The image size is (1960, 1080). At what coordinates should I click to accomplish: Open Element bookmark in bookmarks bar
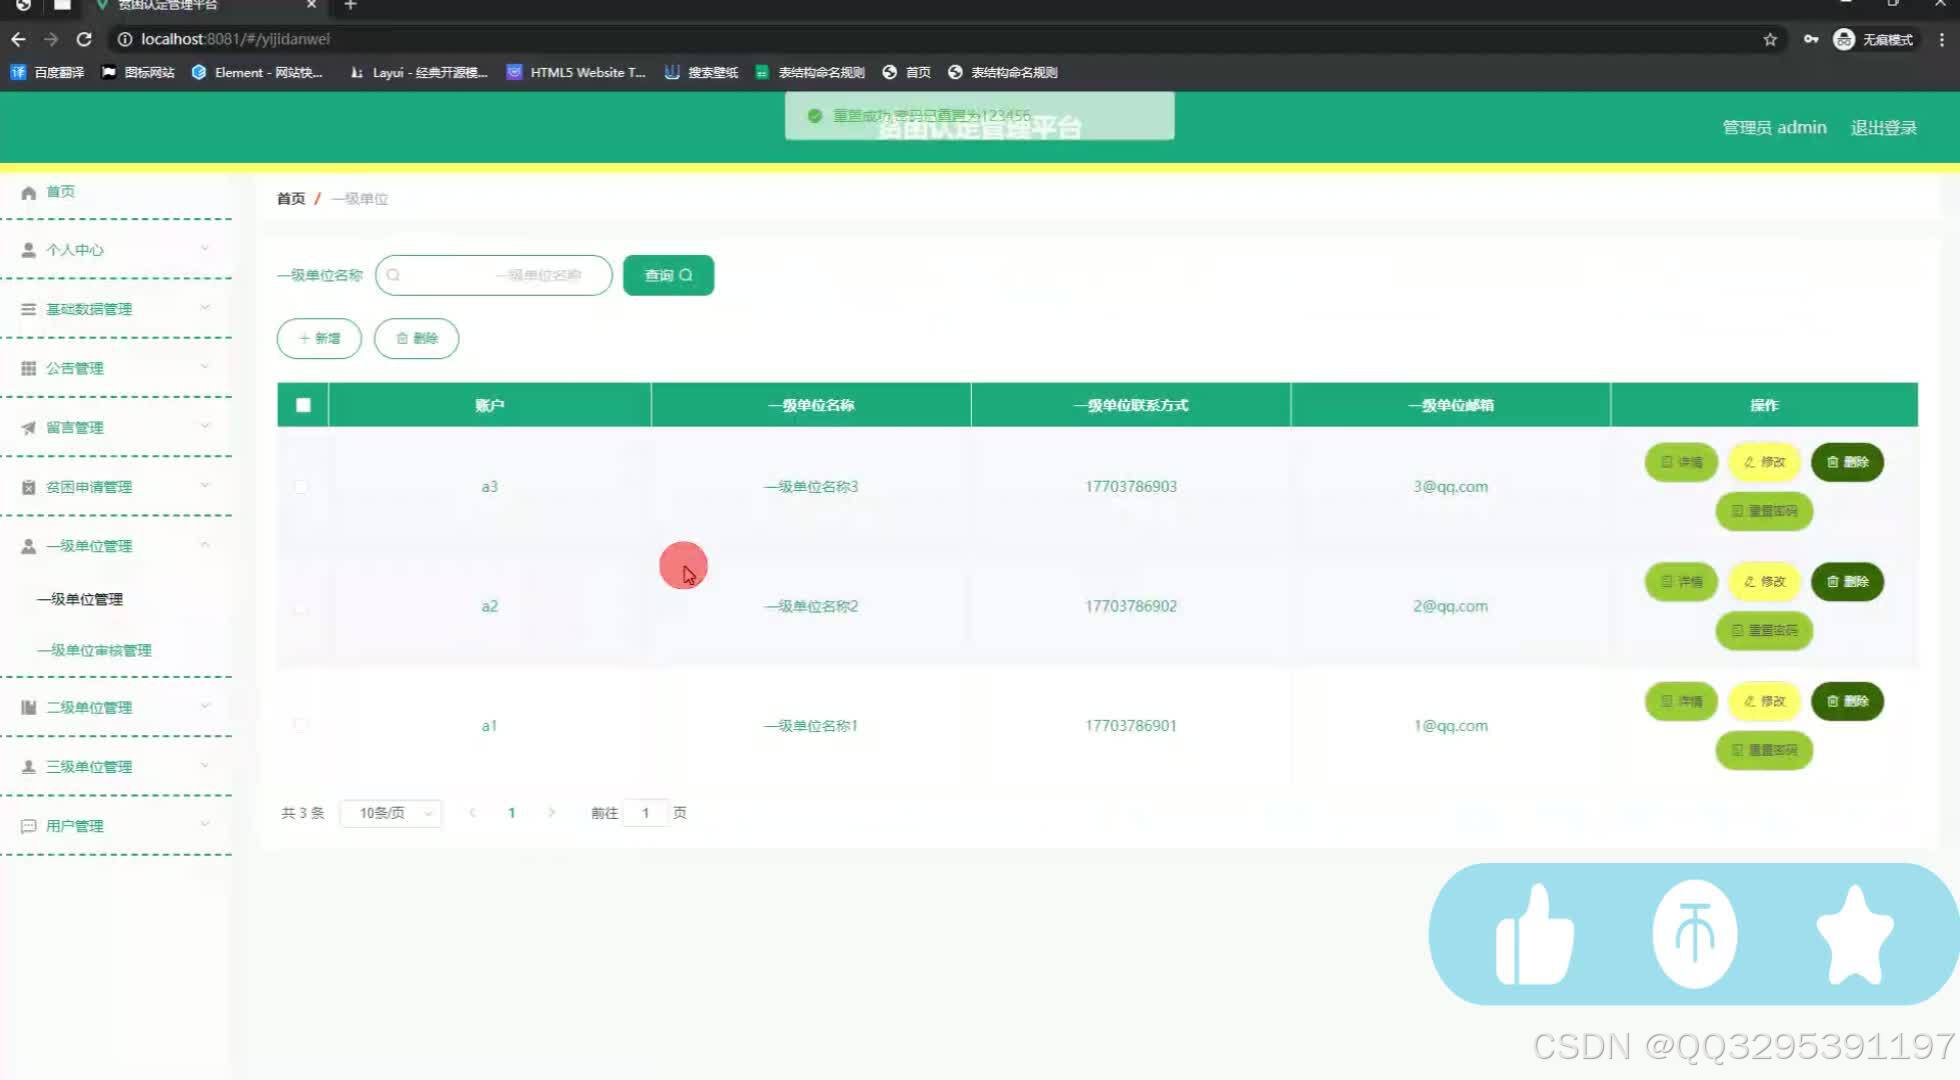257,72
